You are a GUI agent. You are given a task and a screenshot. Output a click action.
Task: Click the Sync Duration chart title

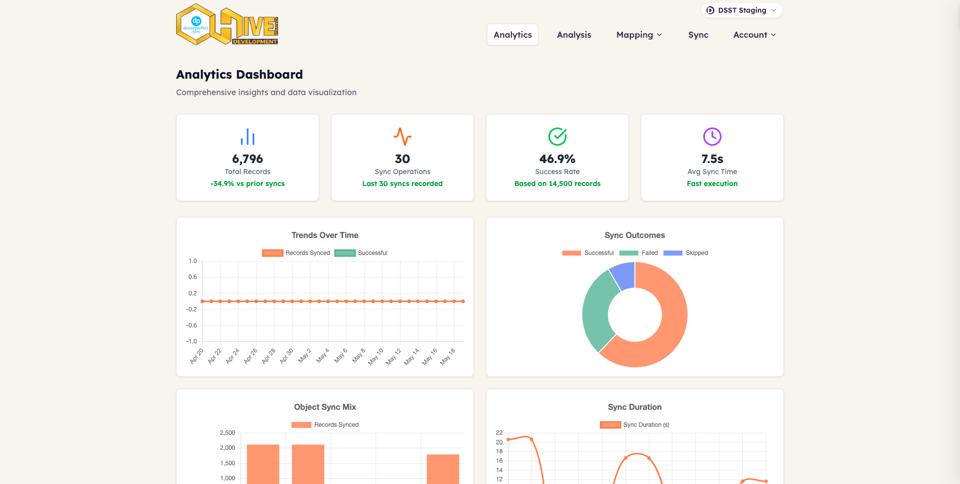635,407
